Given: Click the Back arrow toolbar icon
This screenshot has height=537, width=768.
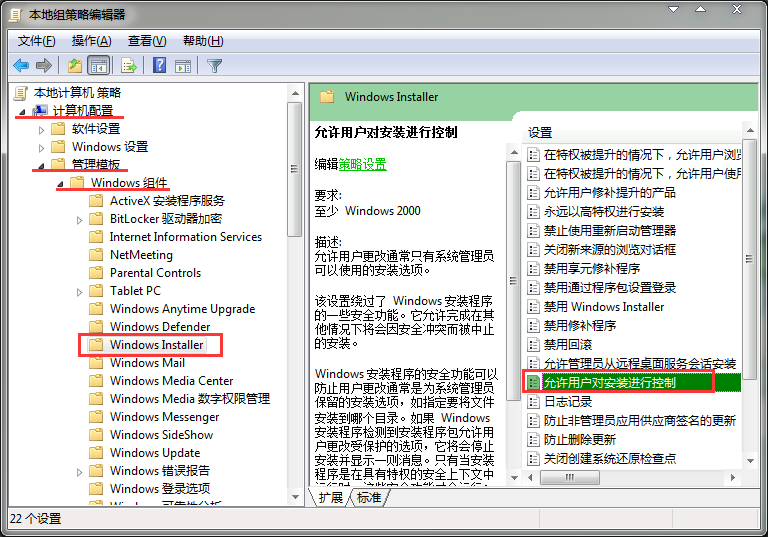Looking at the screenshot, I should [x=21, y=66].
